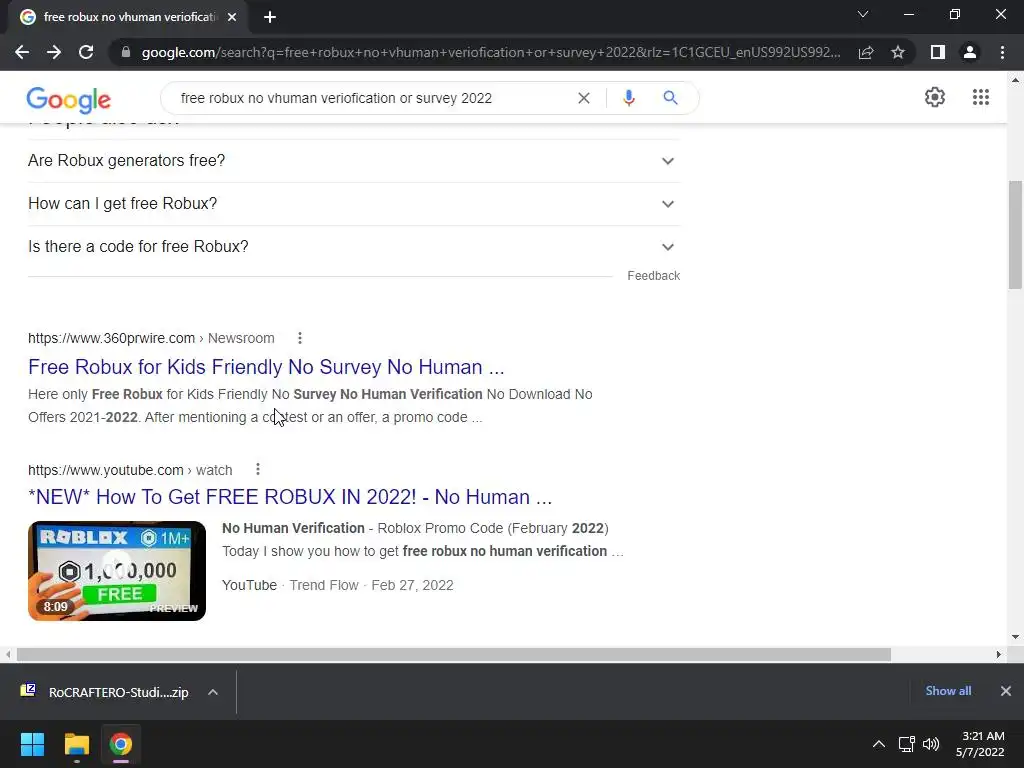Go back with the browser back arrow
1024x768 pixels.
(x=22, y=52)
